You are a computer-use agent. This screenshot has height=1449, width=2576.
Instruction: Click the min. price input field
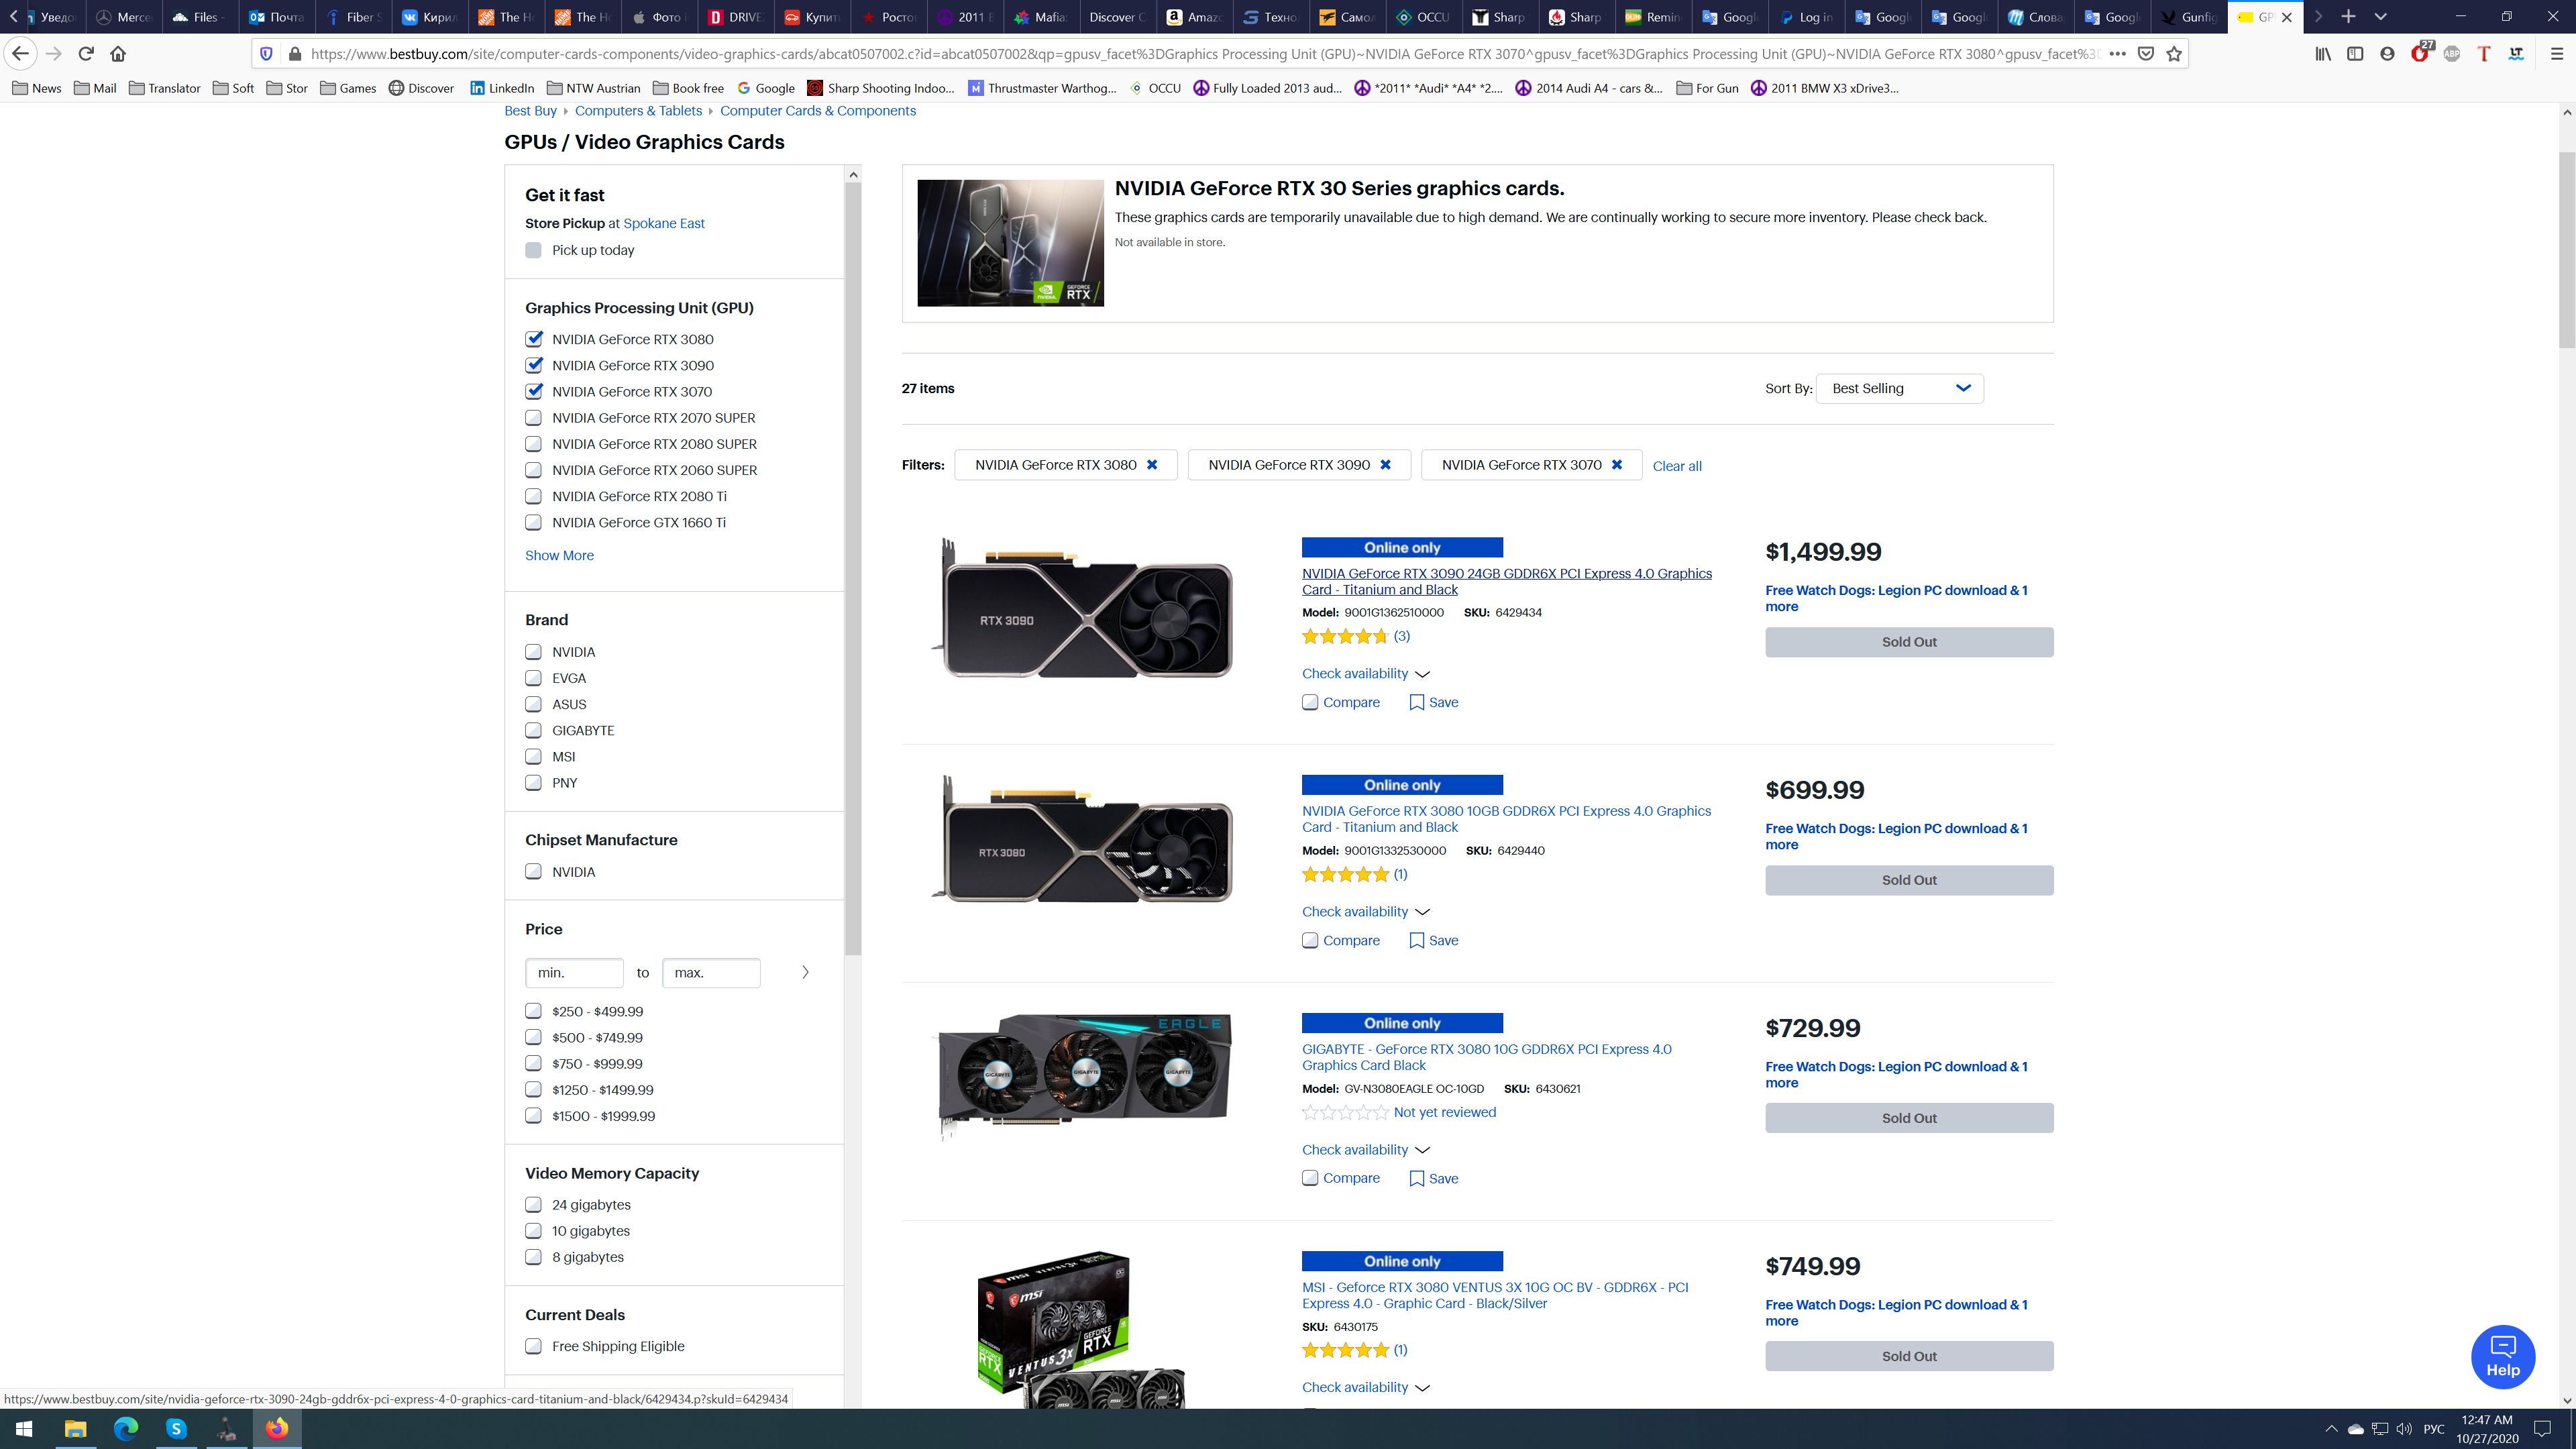574,972
